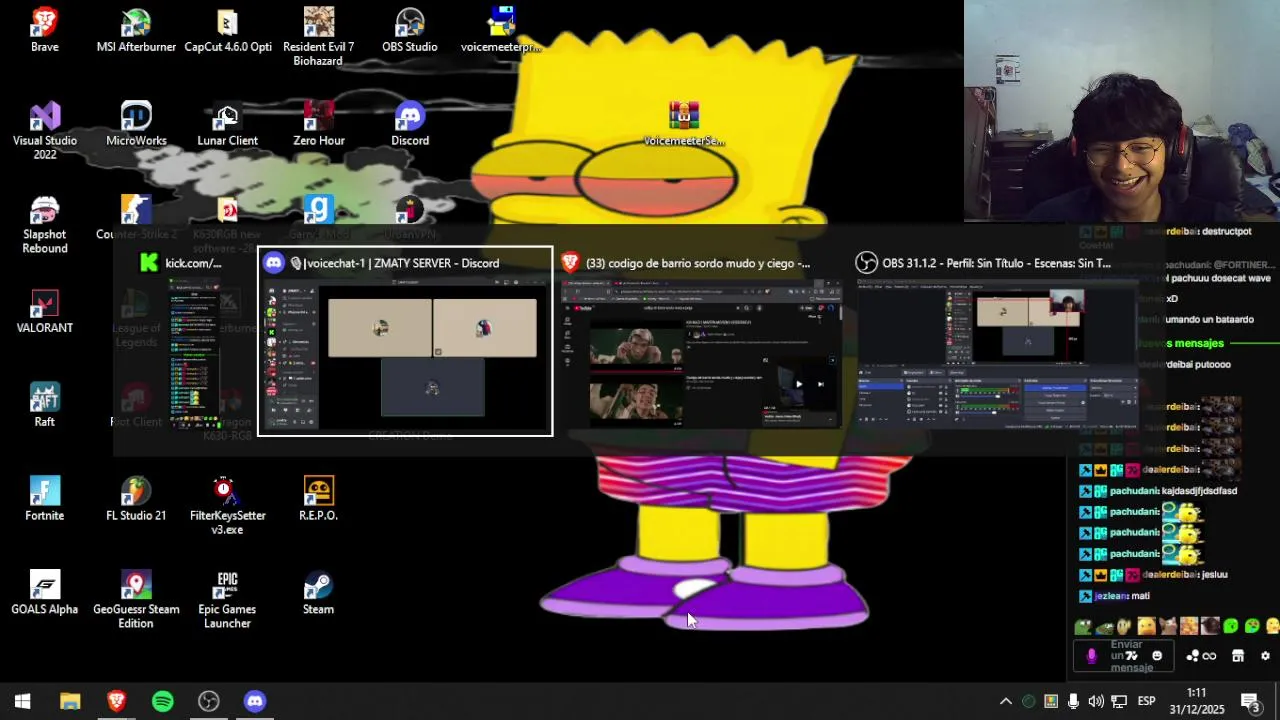This screenshot has height=720, width=1280.
Task: Open OBS Studio from the taskbar
Action: point(208,701)
